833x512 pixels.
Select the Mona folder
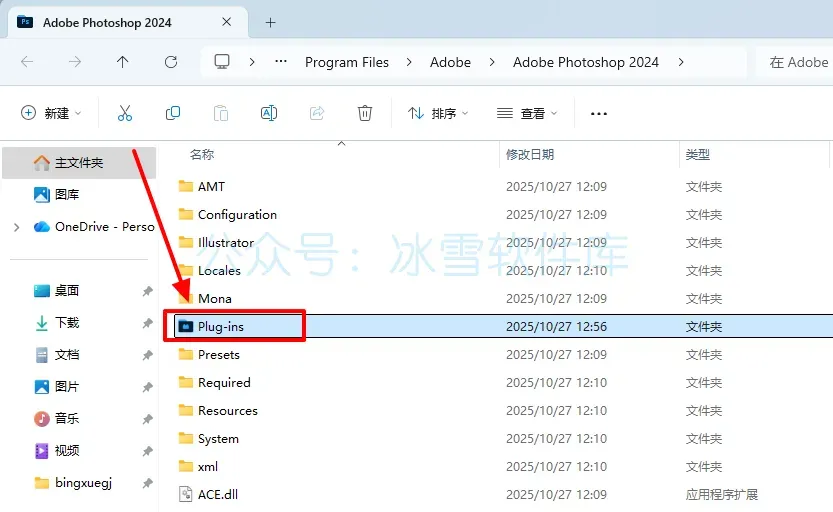point(215,298)
